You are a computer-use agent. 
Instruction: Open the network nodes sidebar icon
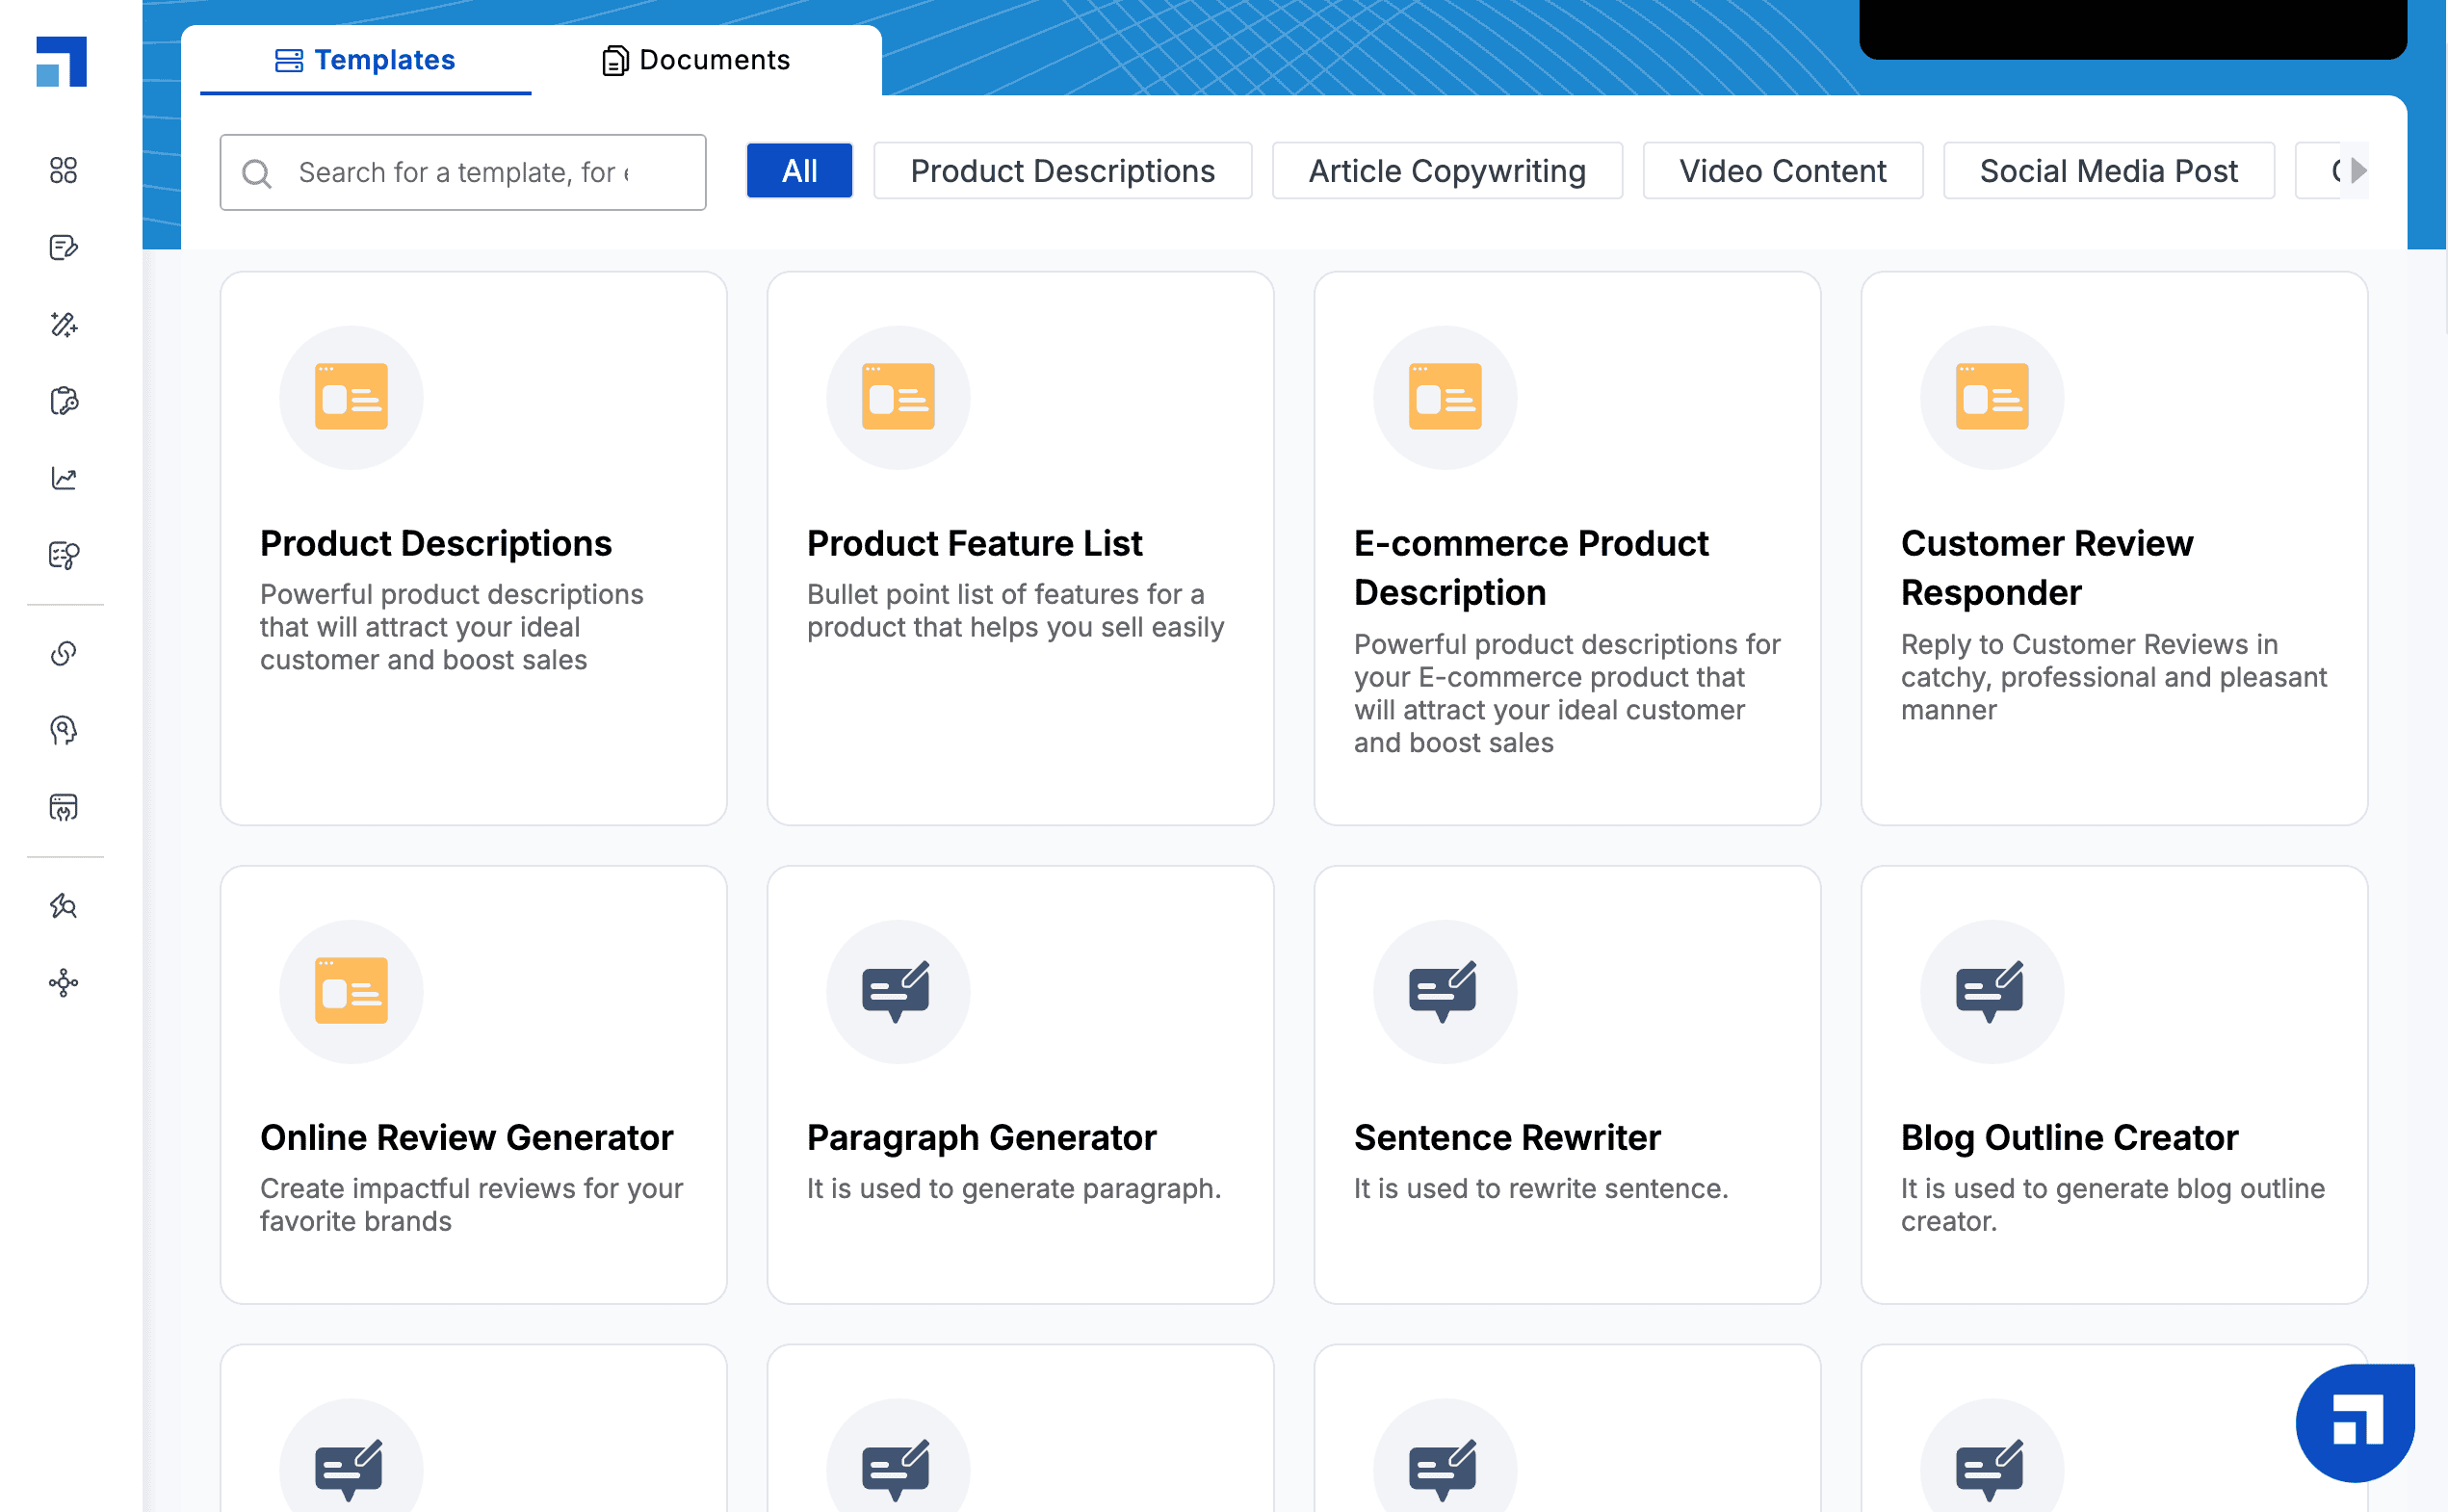64,983
